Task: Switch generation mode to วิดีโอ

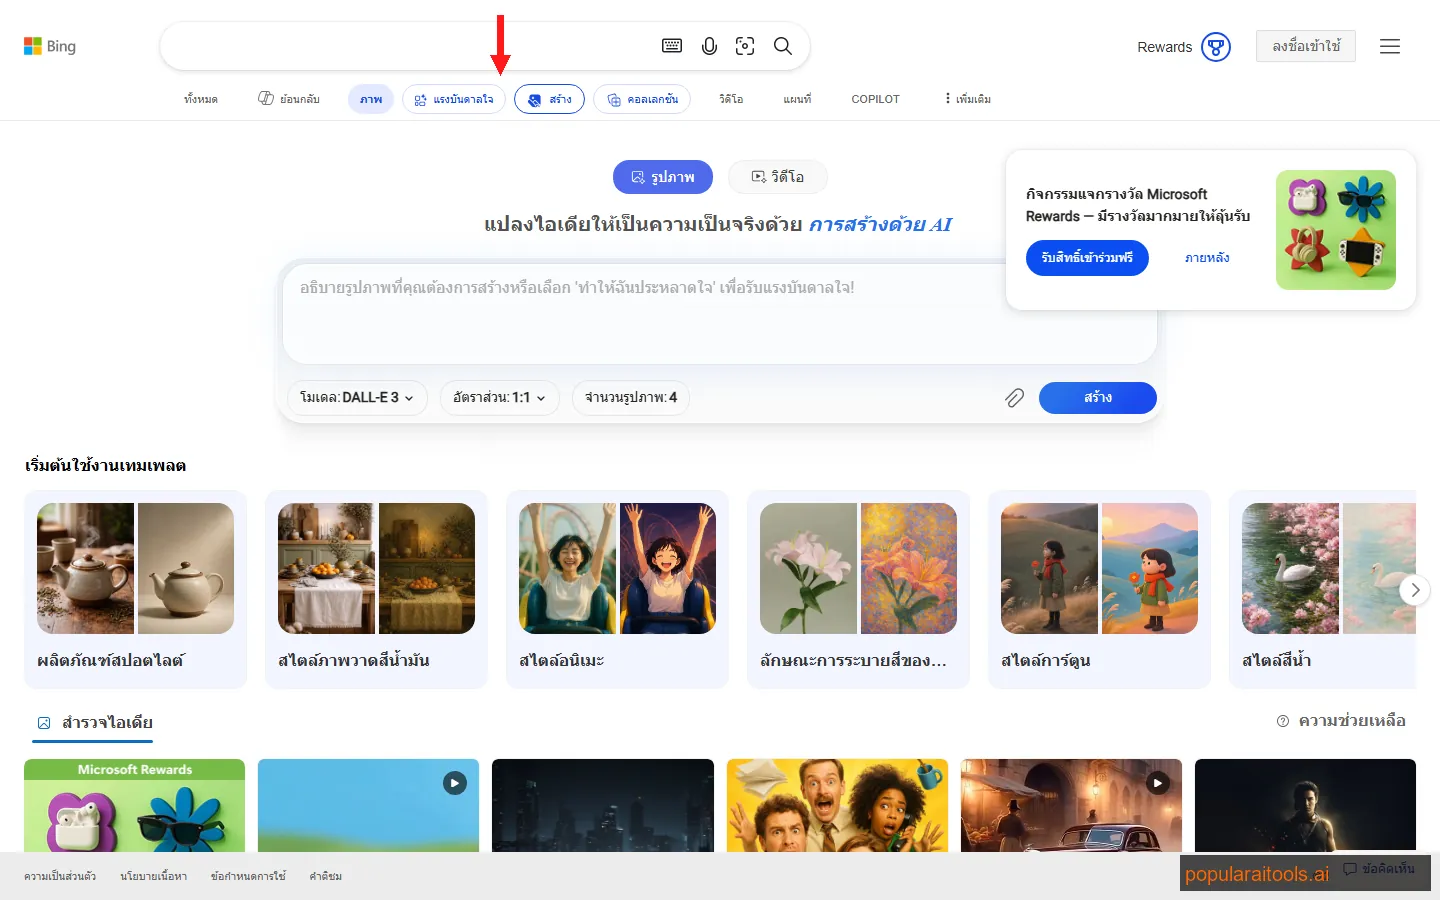Action: [x=778, y=176]
